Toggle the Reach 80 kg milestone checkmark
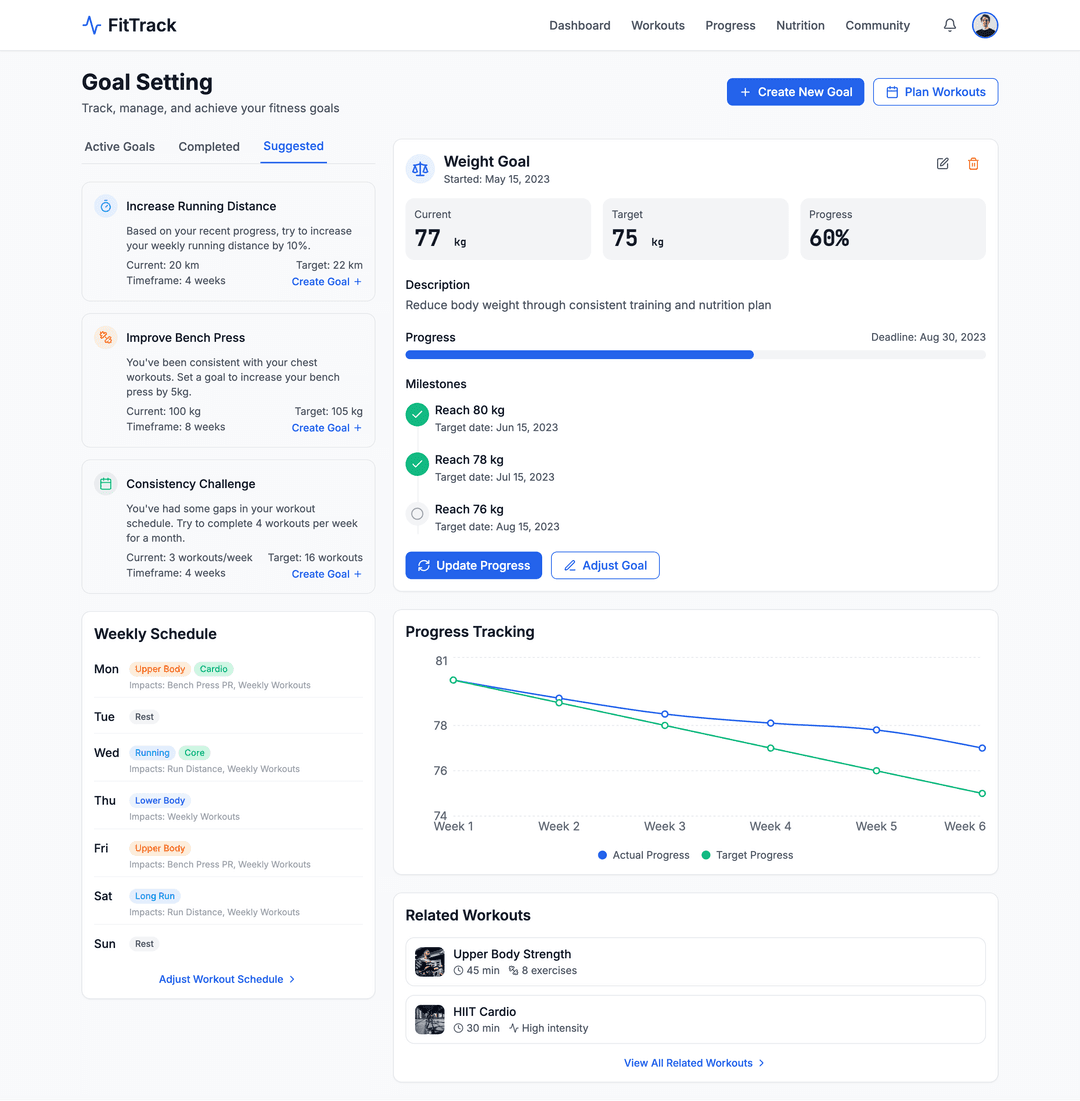Image resolution: width=1080 pixels, height=1101 pixels. (417, 414)
